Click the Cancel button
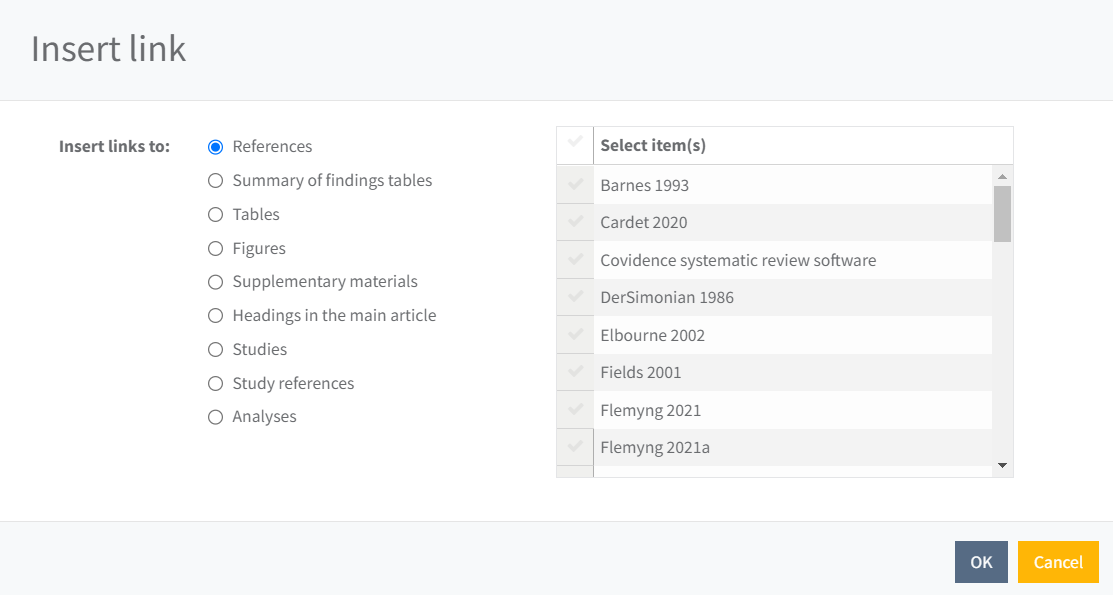The height and width of the screenshot is (595, 1113). (1058, 562)
